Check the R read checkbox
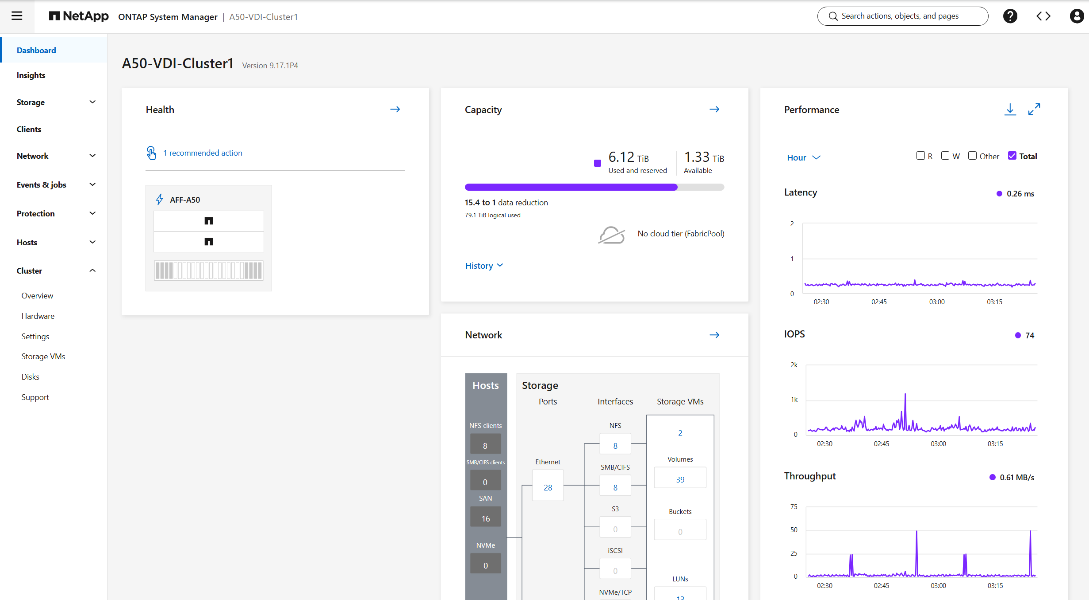Image resolution: width=1089 pixels, height=600 pixels. (x=920, y=156)
